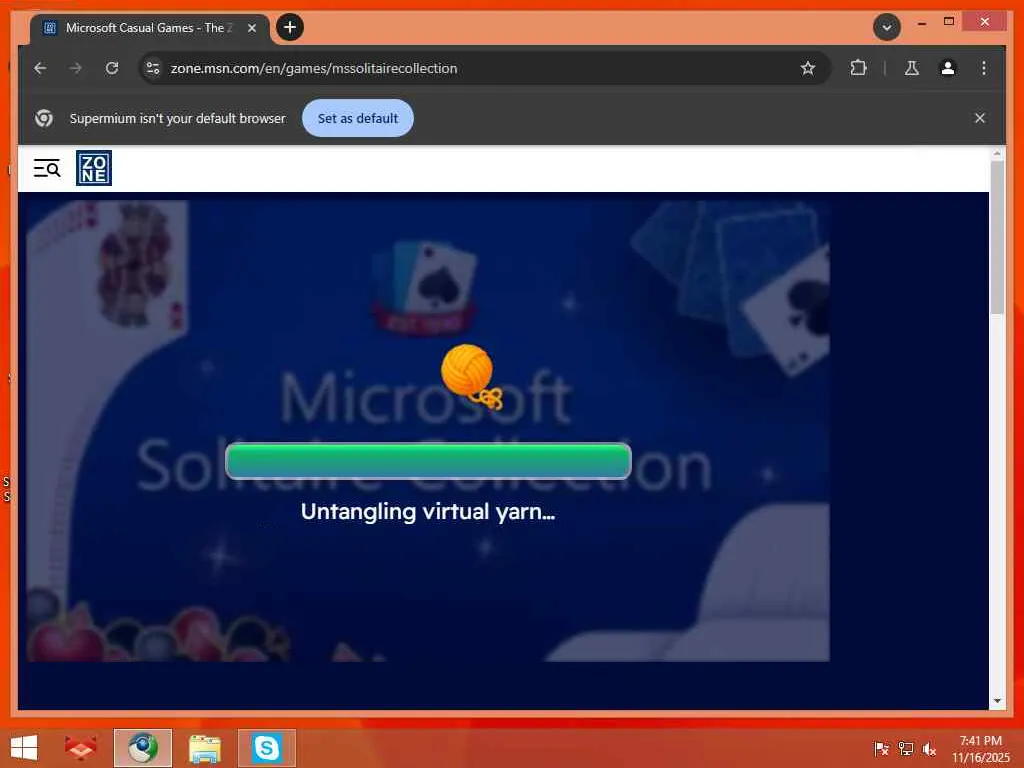1024x768 pixels.
Task: Click the taskbar clock showing 7:41 PM
Action: click(x=980, y=749)
